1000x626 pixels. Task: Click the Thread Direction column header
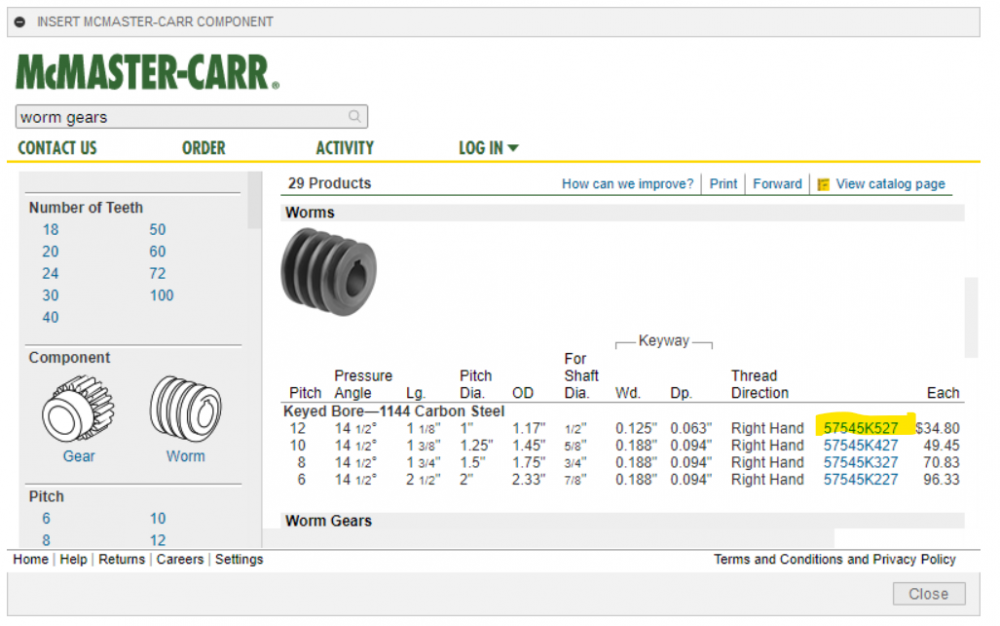pyautogui.click(x=760, y=384)
